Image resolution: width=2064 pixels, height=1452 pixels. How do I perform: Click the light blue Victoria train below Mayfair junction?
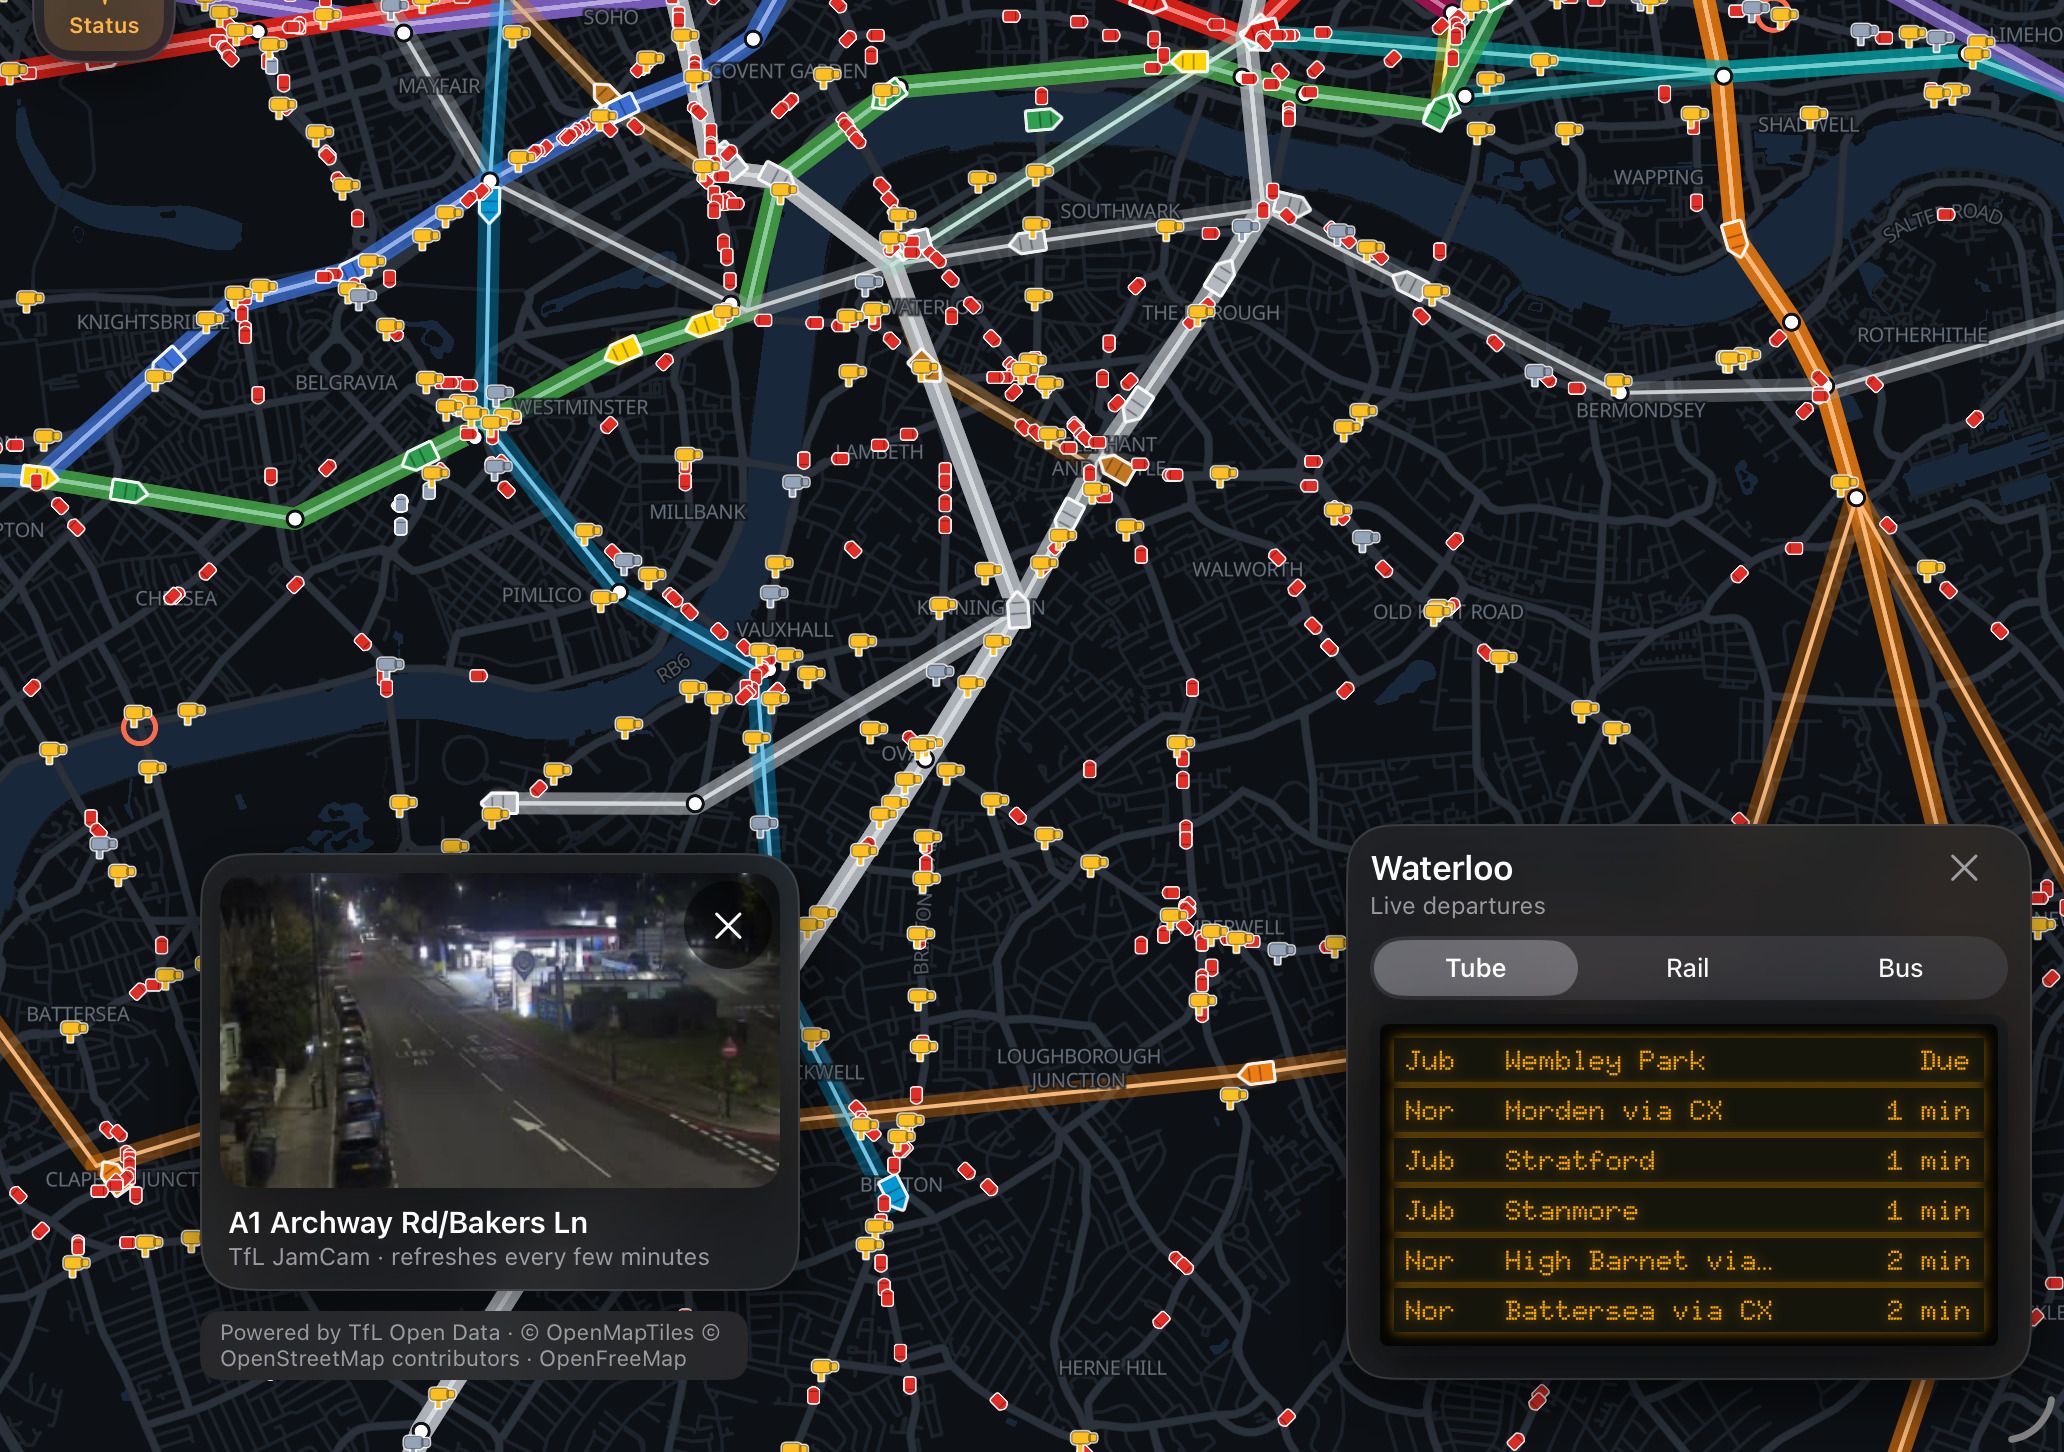(x=489, y=206)
